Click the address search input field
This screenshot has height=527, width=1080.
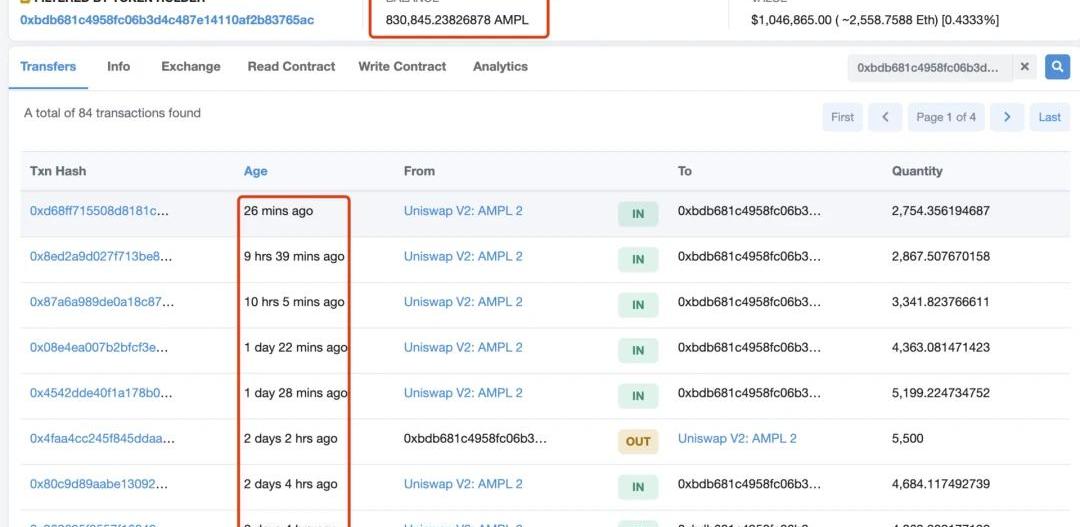click(928, 67)
